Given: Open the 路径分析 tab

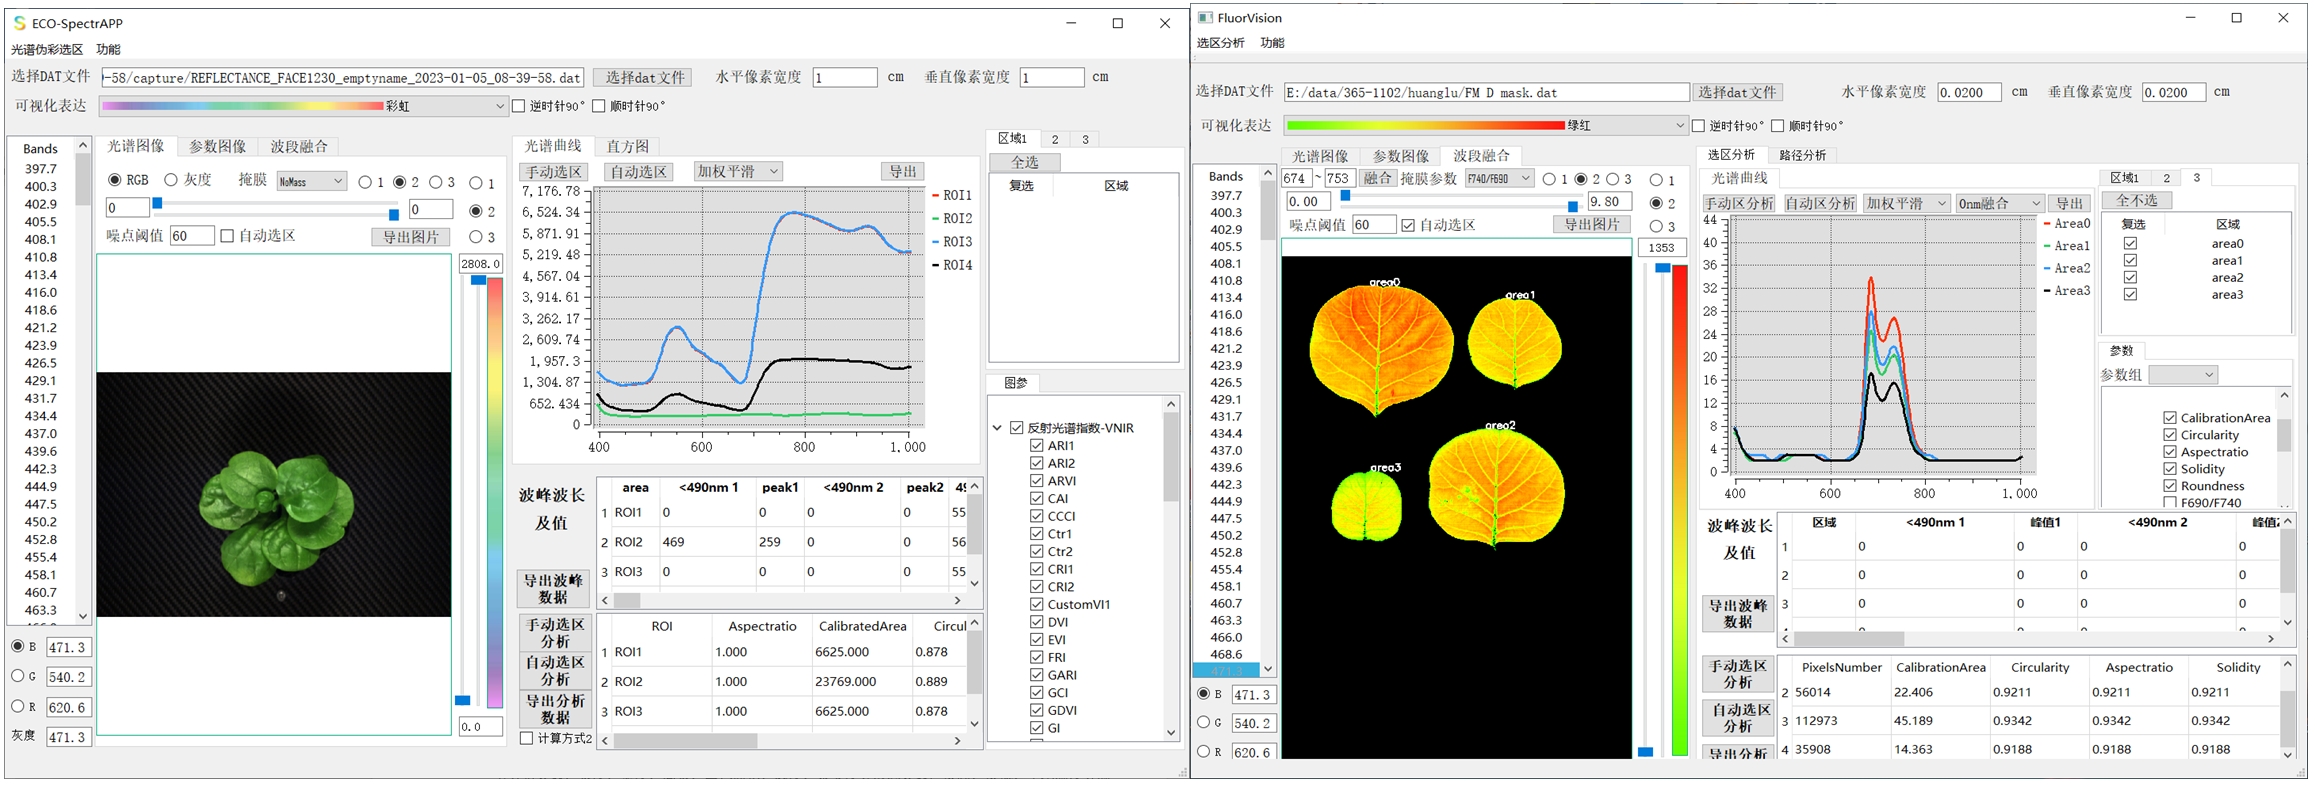Looking at the screenshot, I should tap(1802, 155).
